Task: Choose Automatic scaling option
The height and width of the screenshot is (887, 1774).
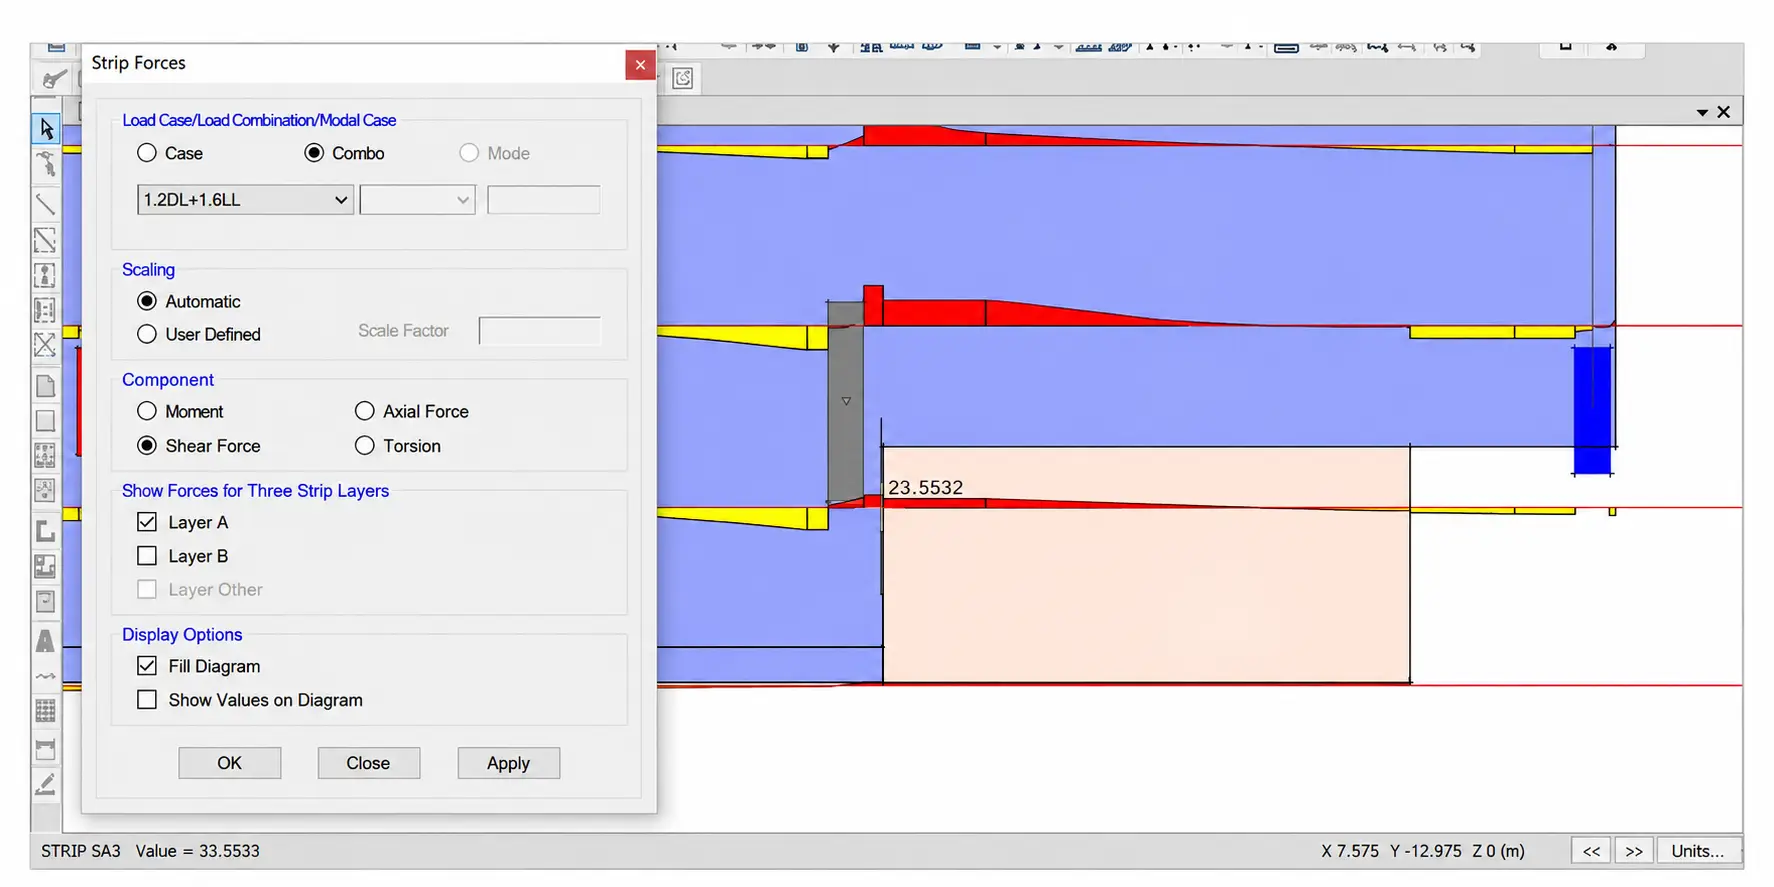Action: pos(147,301)
